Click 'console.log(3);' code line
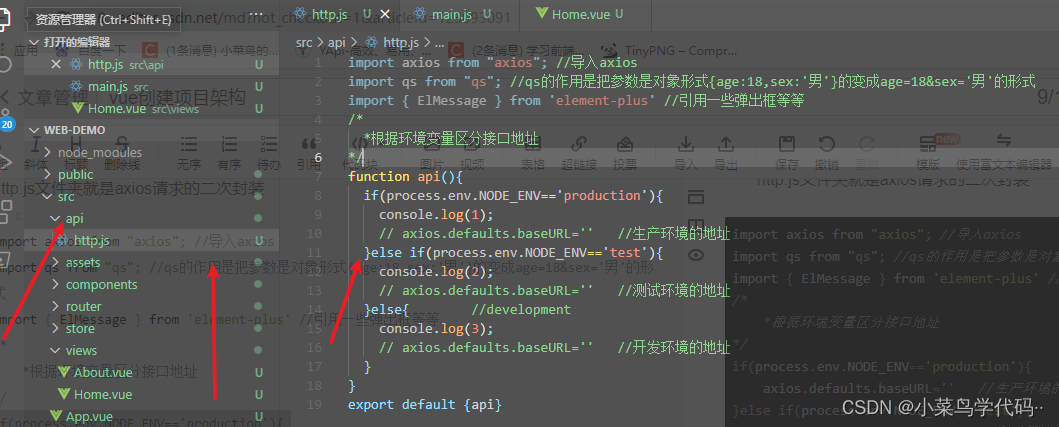Image resolution: width=1059 pixels, height=427 pixels. [436, 329]
